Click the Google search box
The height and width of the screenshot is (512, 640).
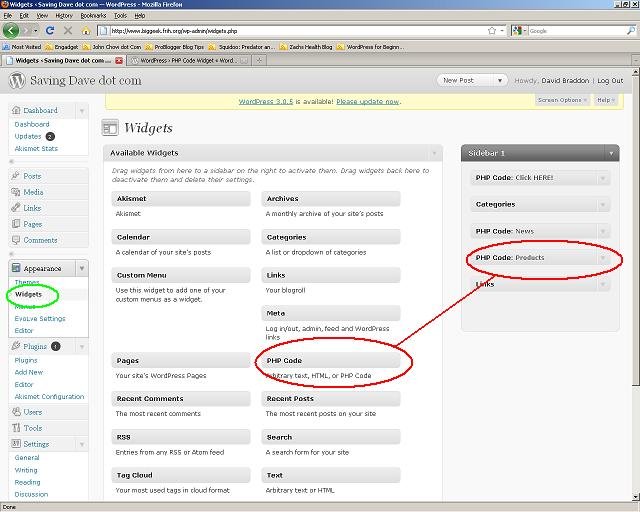point(576,31)
